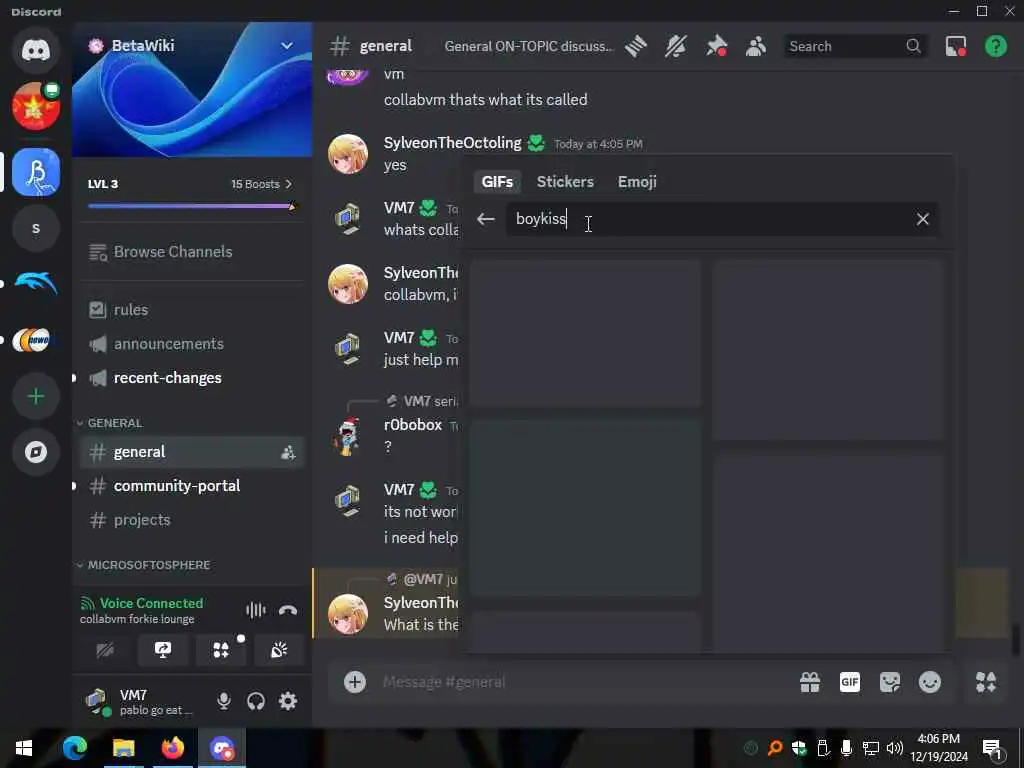
Task: Toggle notification settings bell icon
Action: point(675,46)
